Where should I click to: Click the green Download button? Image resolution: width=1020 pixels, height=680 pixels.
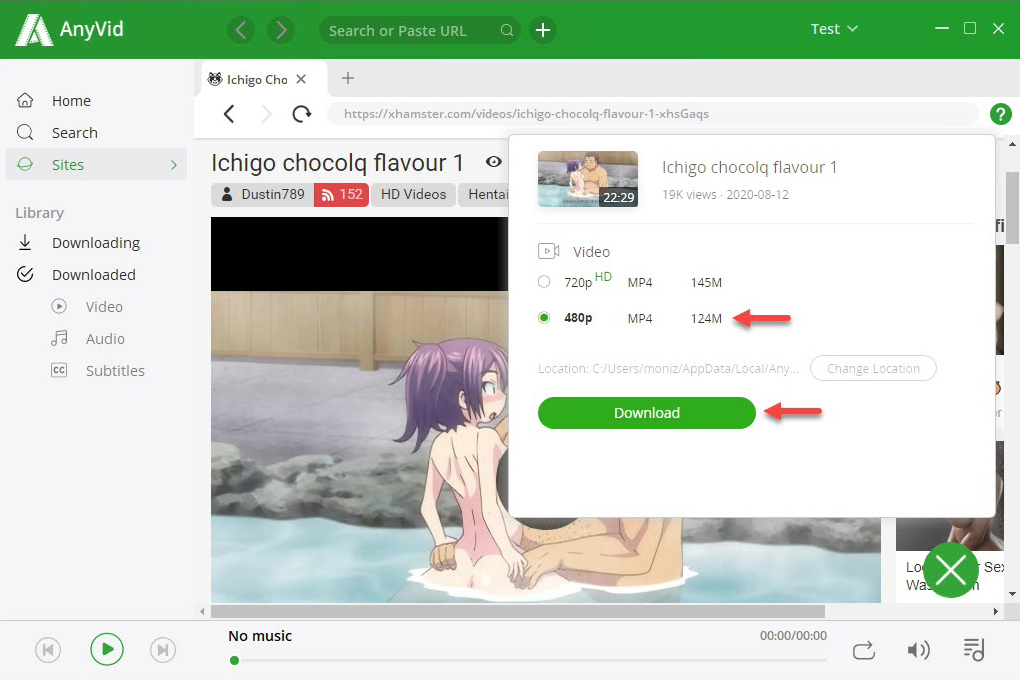click(647, 413)
